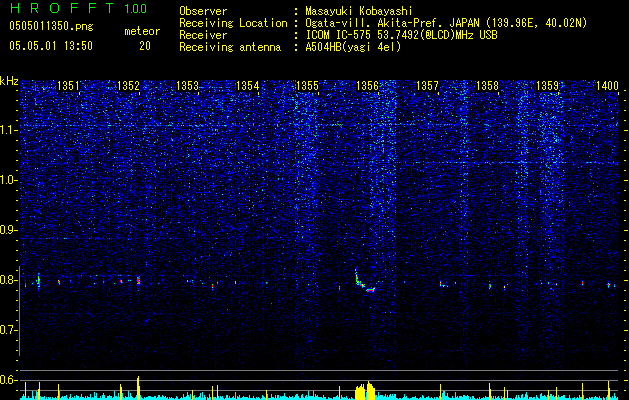Click the 1358 time marker
Image resolution: width=629 pixels, height=400 pixels.
(x=487, y=86)
